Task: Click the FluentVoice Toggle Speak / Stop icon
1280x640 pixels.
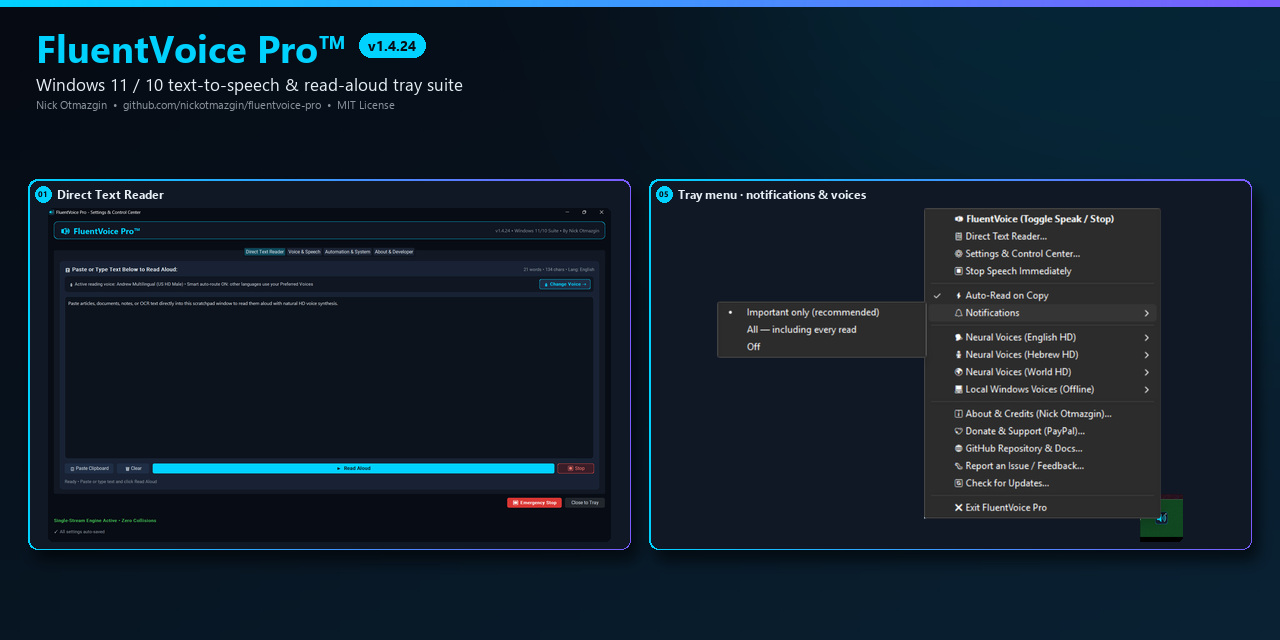Action: 959,219
